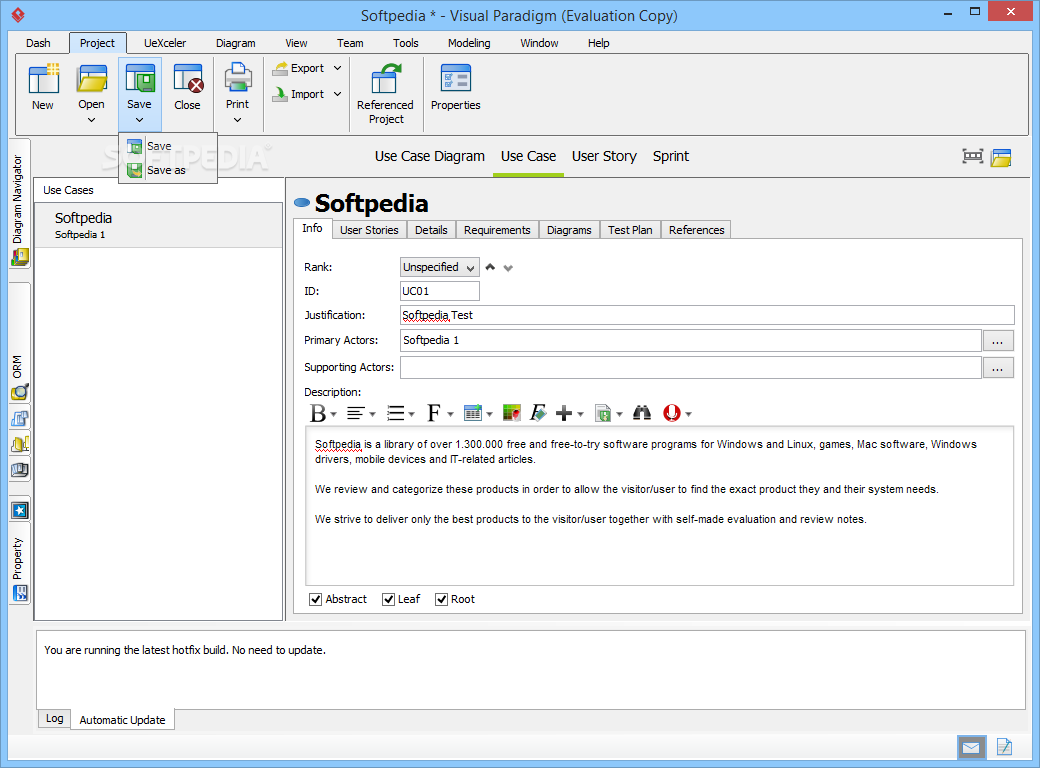
Task: Expand the Print button dropdown arrow
Action: coord(237,120)
